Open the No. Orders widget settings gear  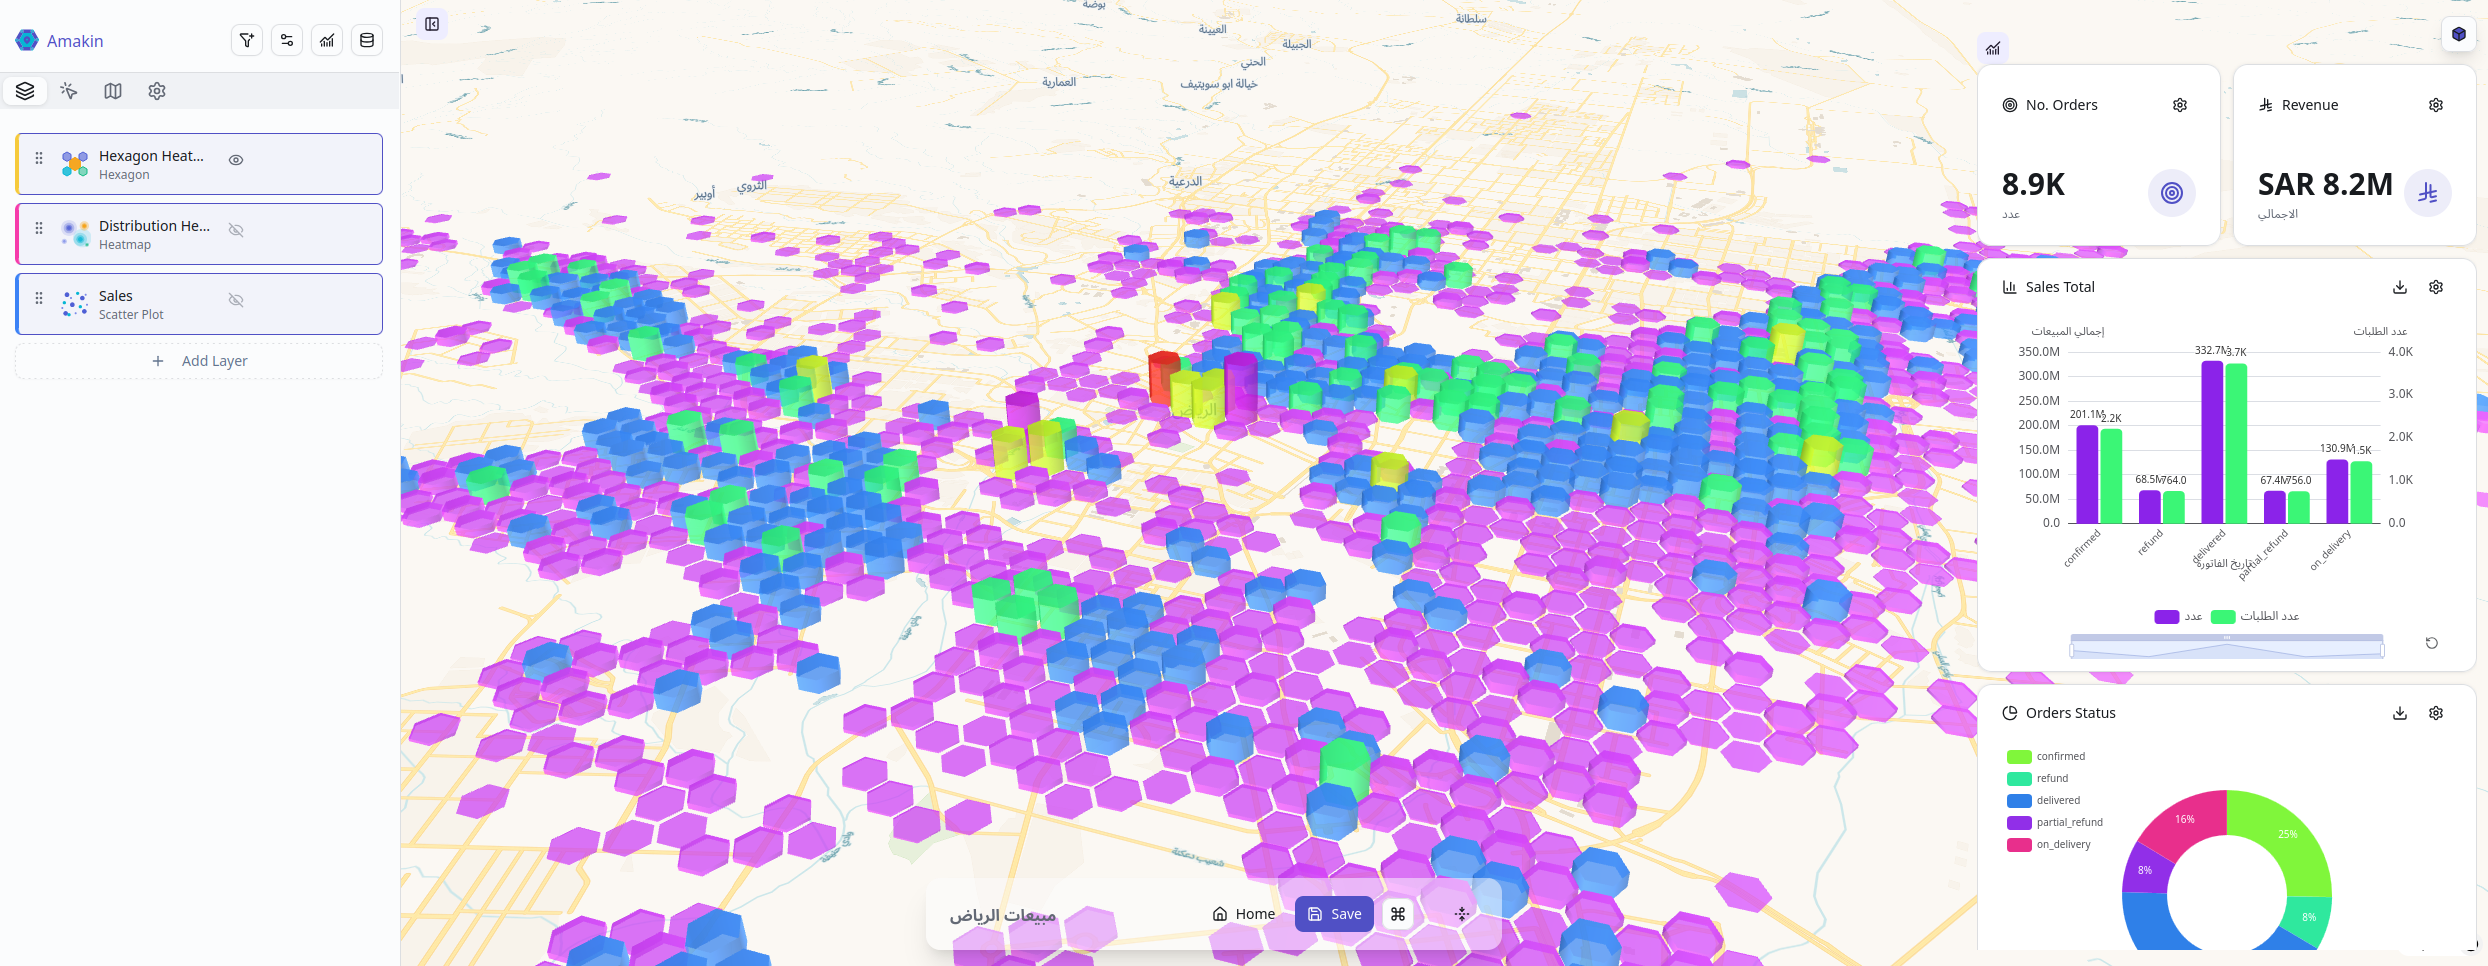[x=2180, y=104]
